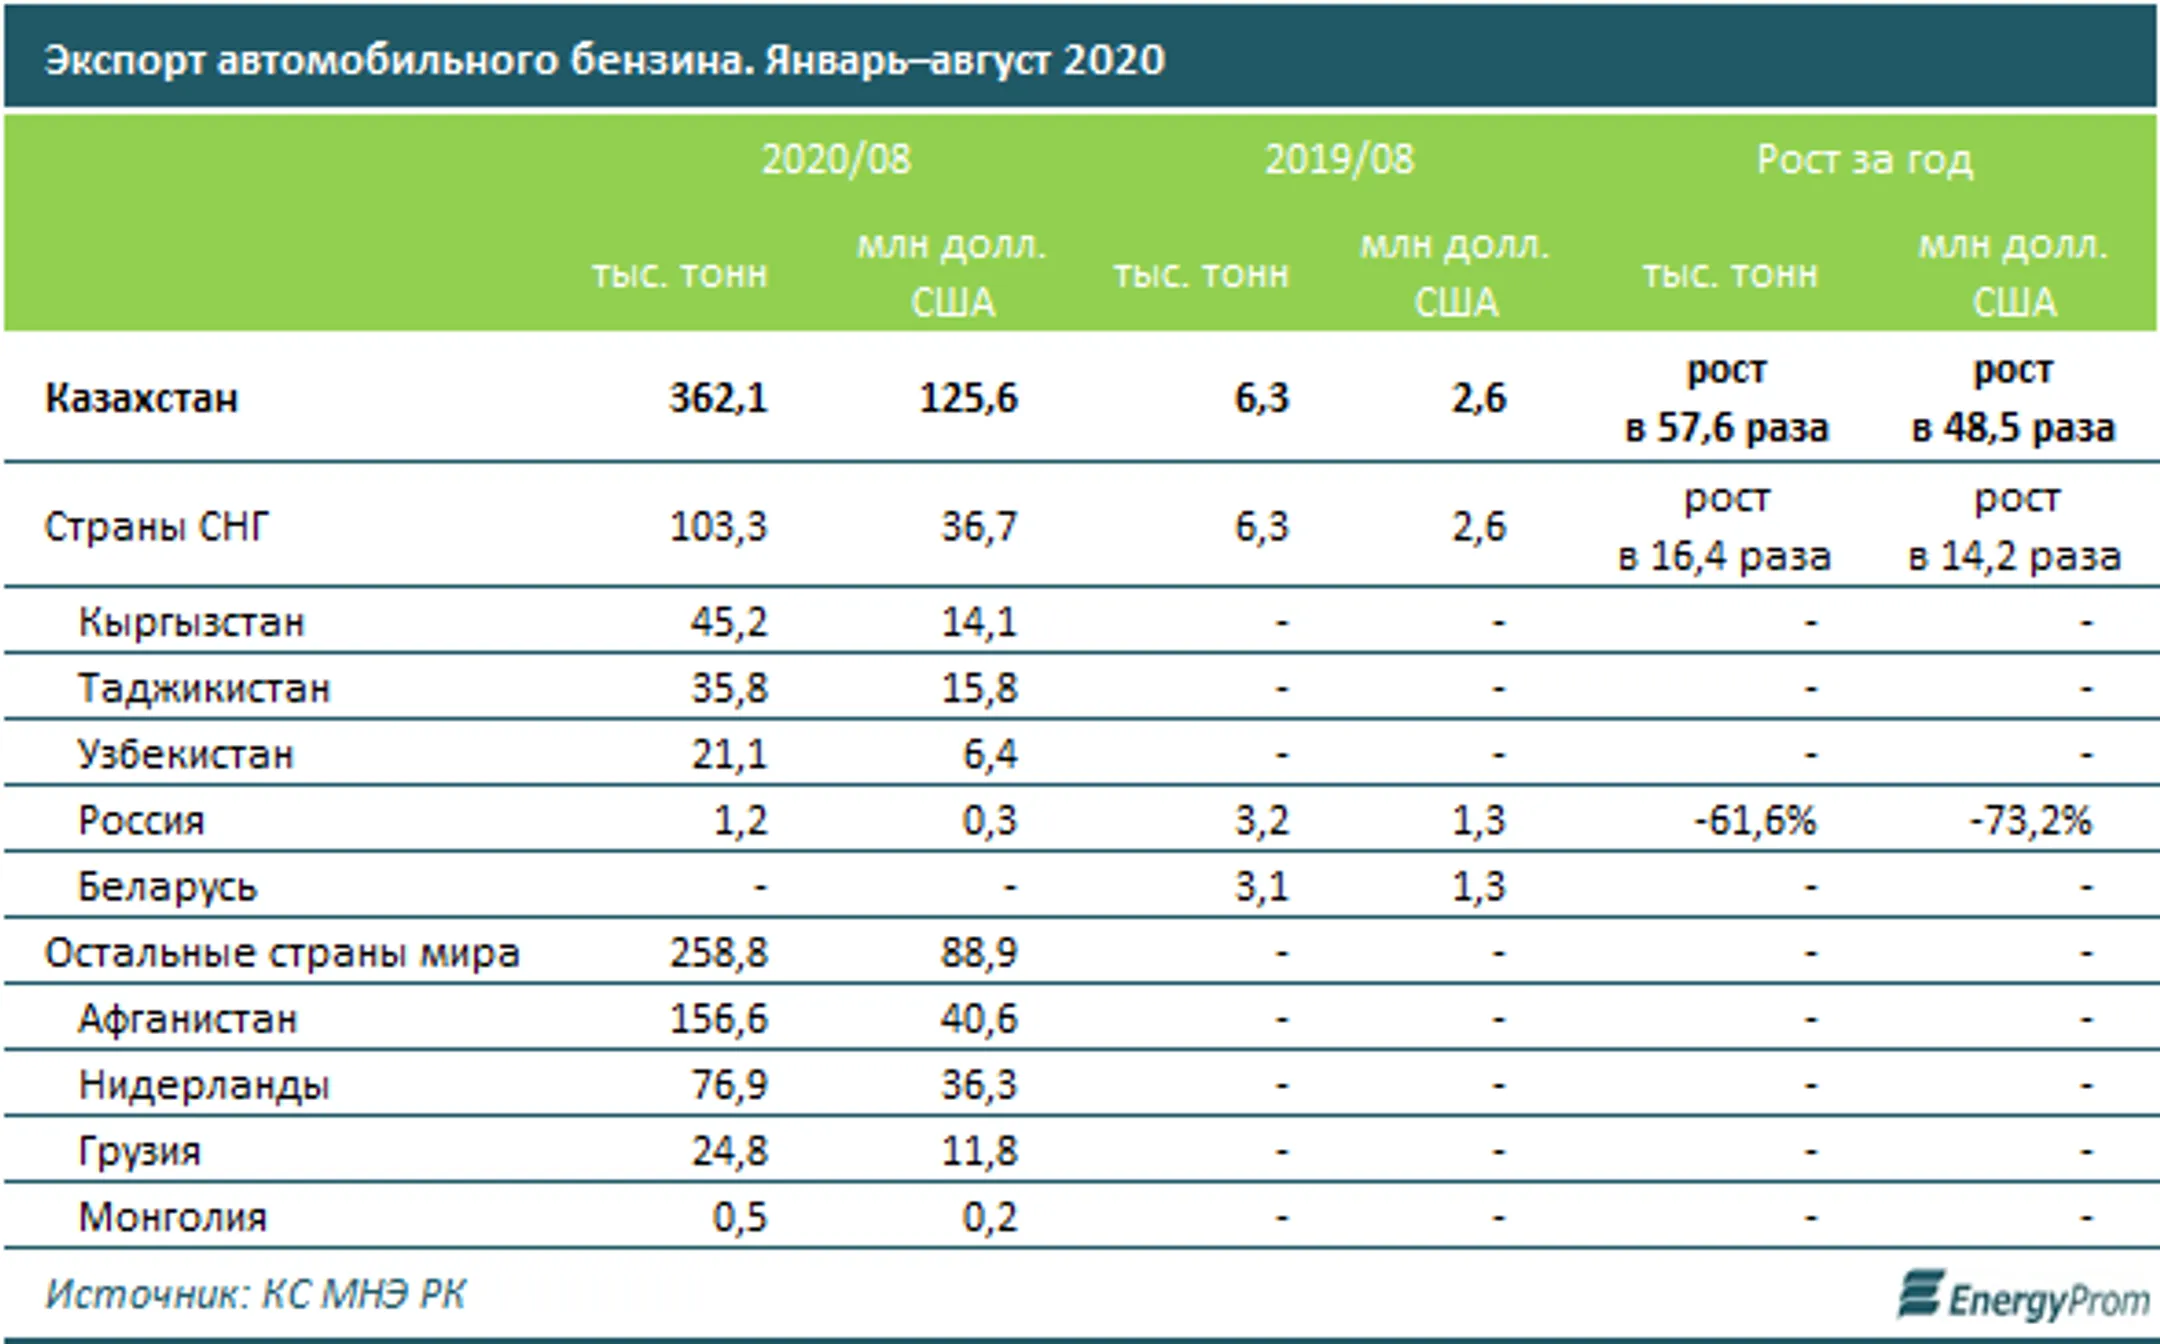The width and height of the screenshot is (2160, 1344).
Task: Click the 'Россия' row label
Action: coord(141,821)
